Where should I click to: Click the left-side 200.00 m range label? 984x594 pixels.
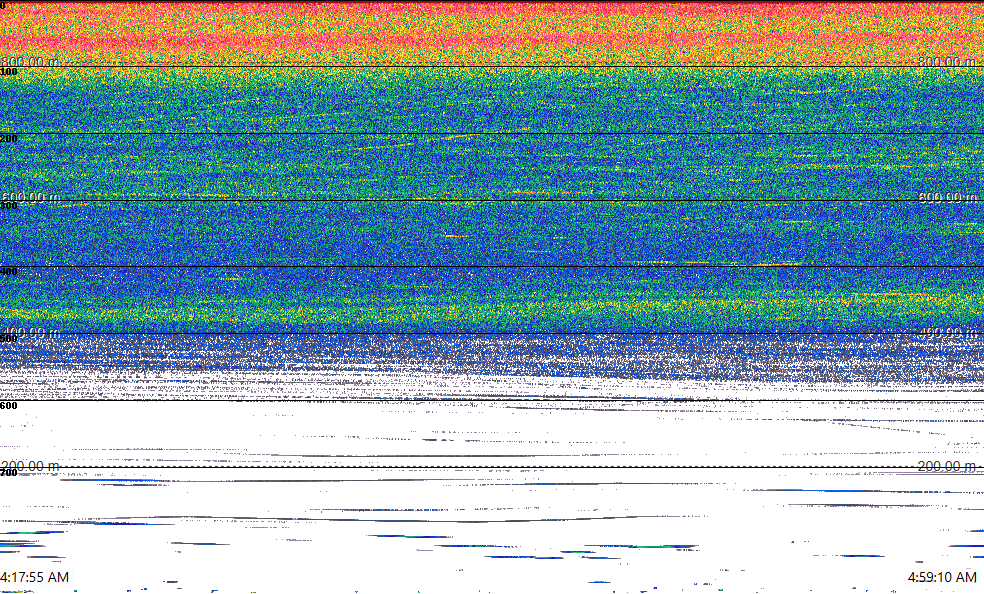(30, 466)
